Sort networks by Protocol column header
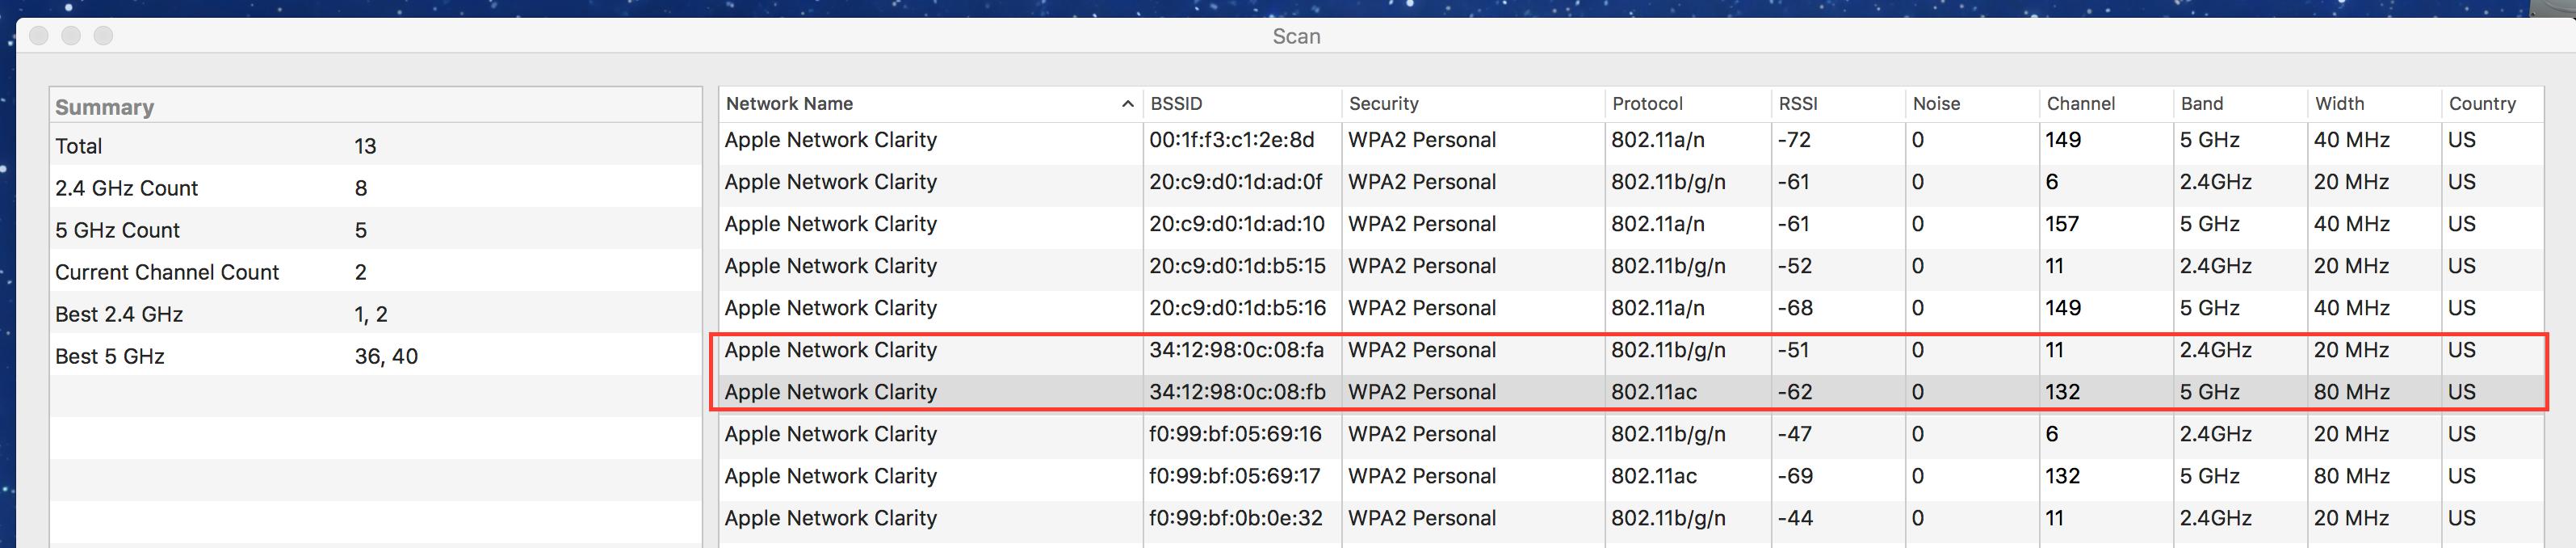The width and height of the screenshot is (2576, 548). [1648, 103]
